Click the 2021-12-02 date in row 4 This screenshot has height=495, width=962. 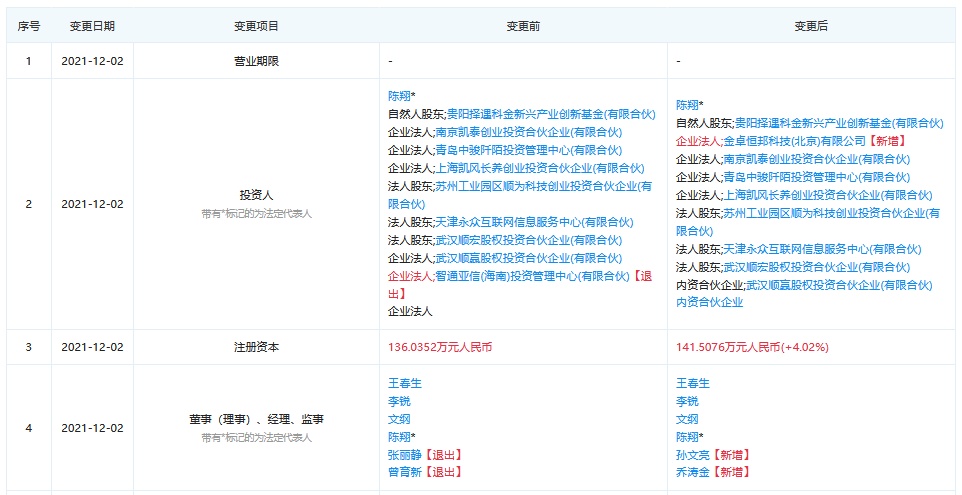point(92,428)
